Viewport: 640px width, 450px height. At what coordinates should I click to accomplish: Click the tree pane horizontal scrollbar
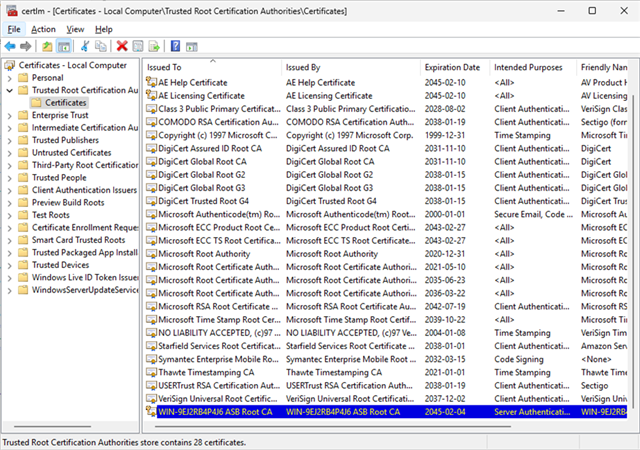[52, 427]
